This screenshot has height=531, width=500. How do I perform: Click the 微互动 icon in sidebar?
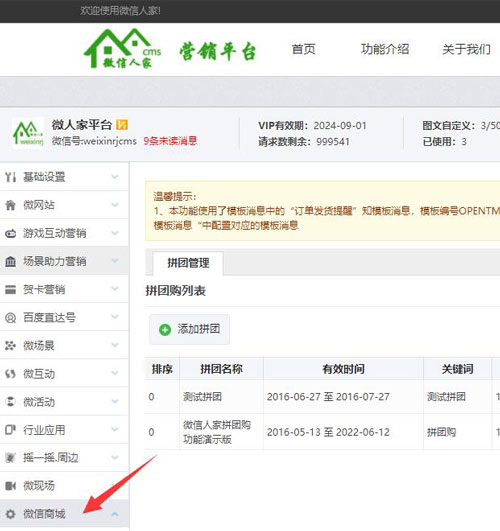click(x=10, y=374)
